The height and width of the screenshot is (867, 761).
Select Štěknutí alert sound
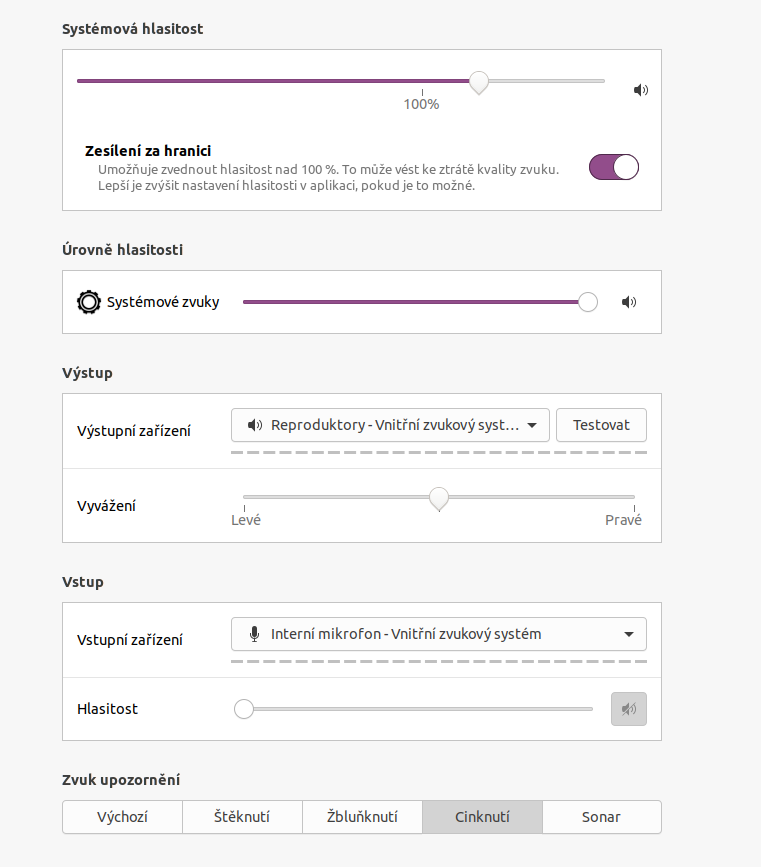242,817
